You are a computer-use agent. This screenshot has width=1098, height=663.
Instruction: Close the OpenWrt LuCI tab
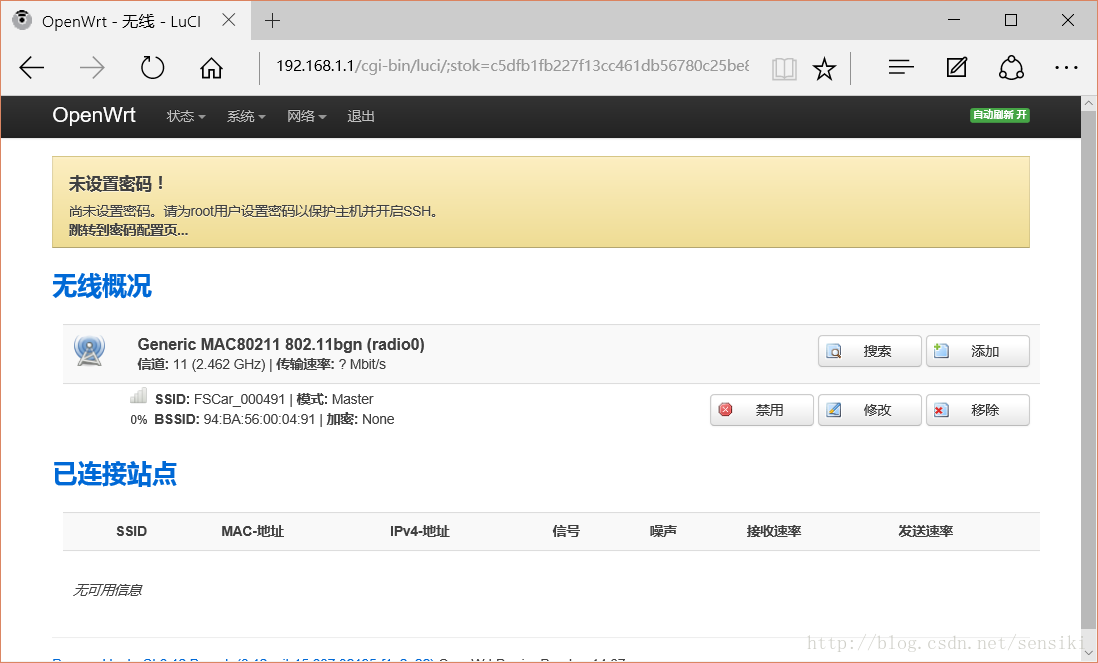(229, 20)
